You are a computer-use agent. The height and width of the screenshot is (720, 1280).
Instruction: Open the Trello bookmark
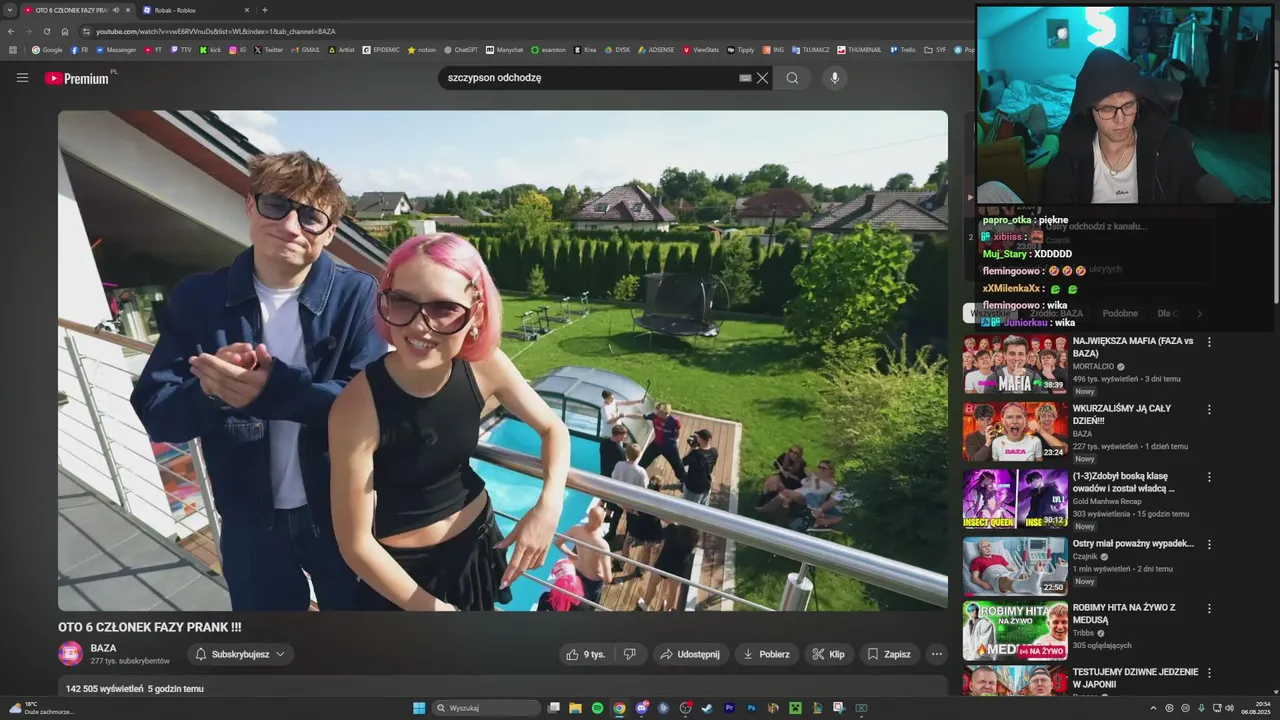902,49
